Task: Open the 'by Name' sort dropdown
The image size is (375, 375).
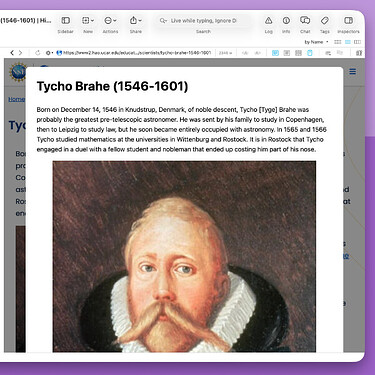Action: [316, 42]
